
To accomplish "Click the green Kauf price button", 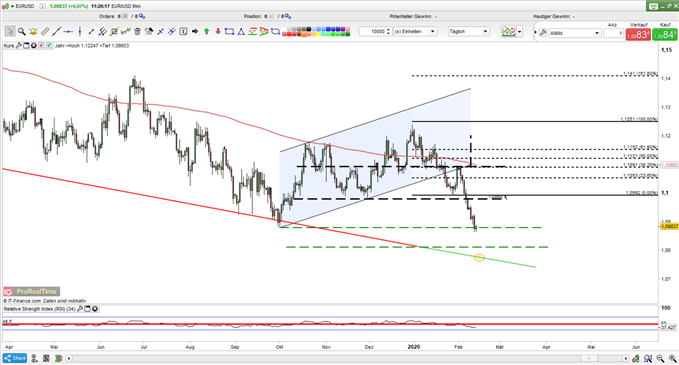I will click(665, 35).
